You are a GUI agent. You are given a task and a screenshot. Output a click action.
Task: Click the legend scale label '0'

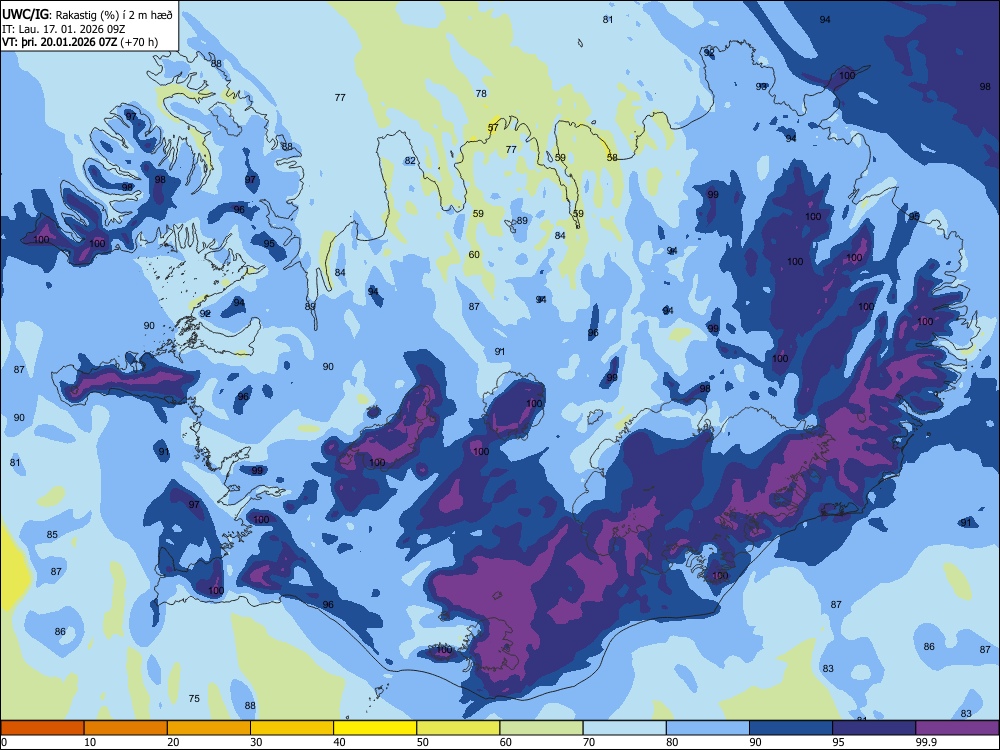click(4, 742)
